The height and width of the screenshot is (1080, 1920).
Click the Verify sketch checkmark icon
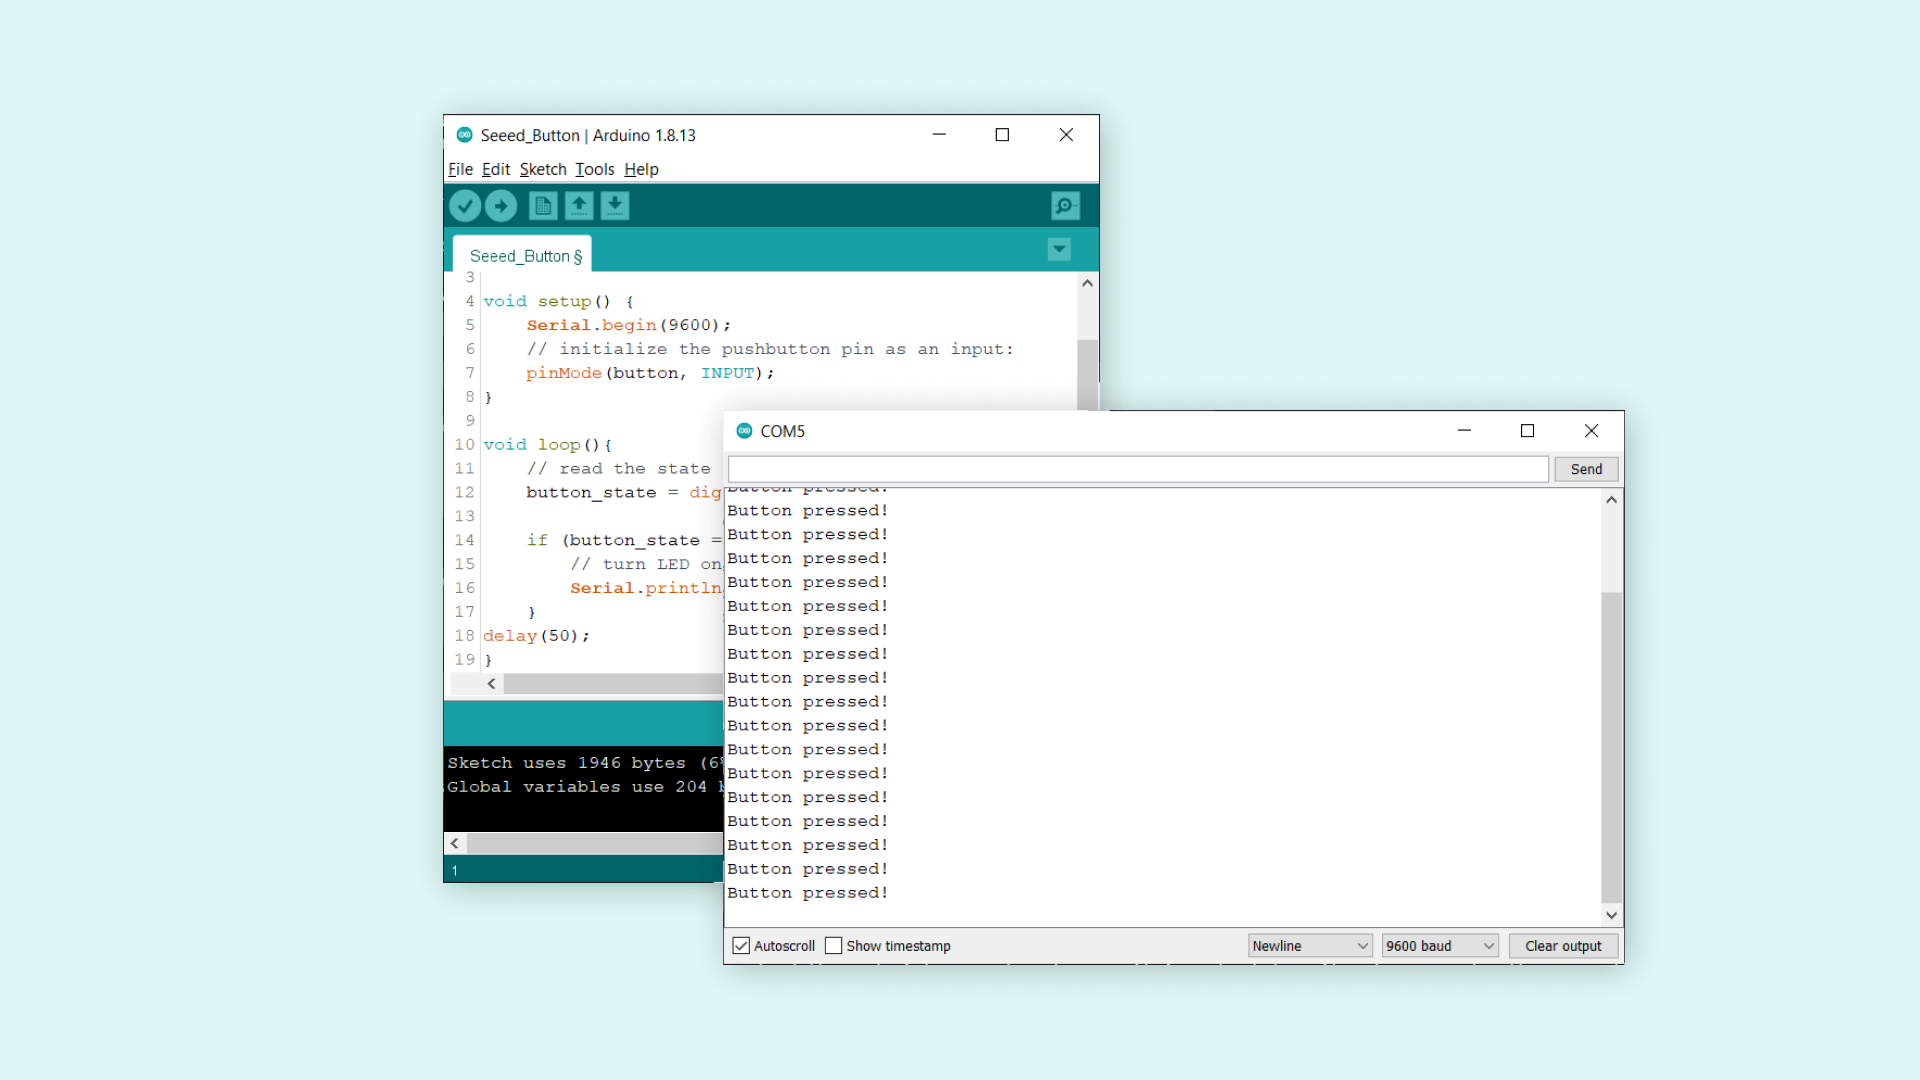click(464, 206)
